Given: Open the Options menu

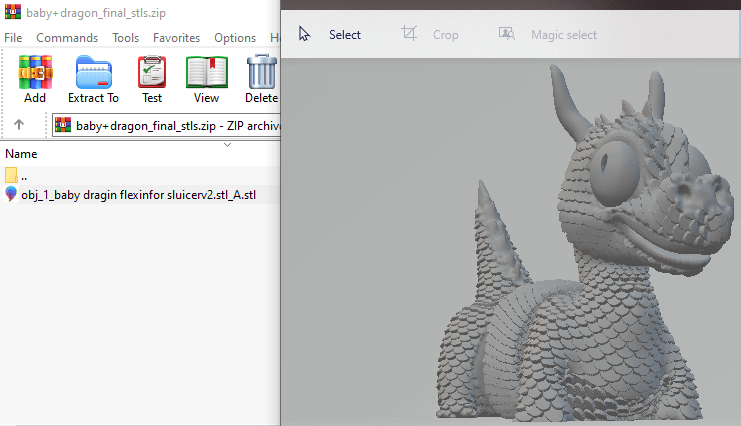Looking at the screenshot, I should coord(235,38).
